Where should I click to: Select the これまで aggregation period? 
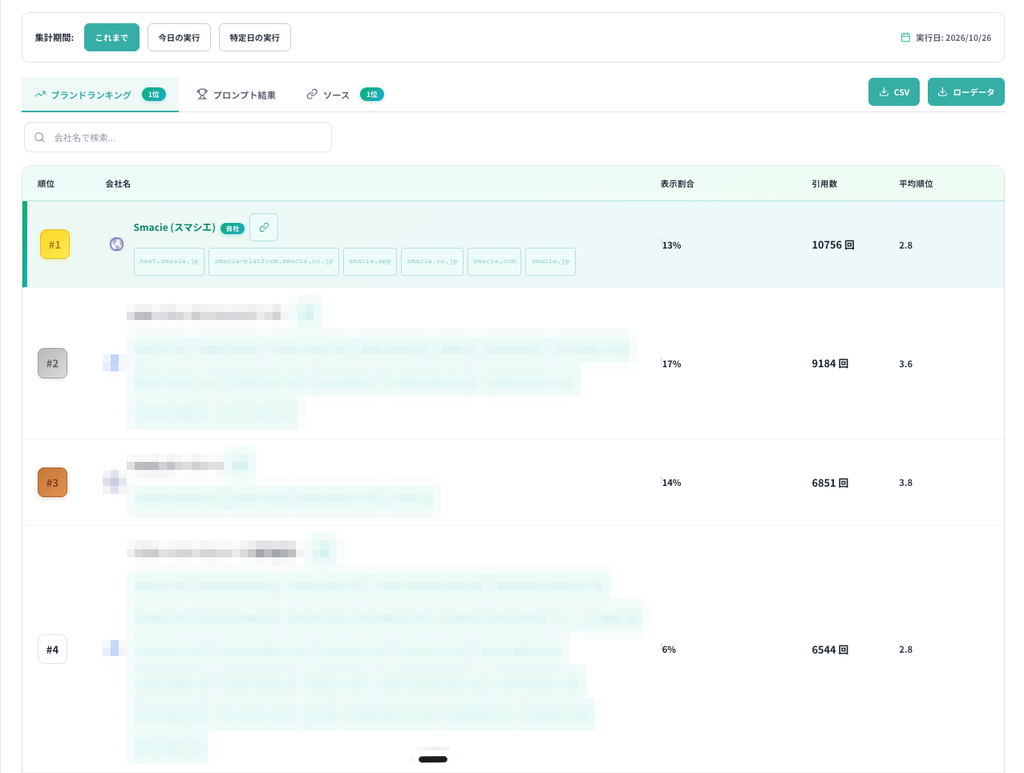point(112,37)
